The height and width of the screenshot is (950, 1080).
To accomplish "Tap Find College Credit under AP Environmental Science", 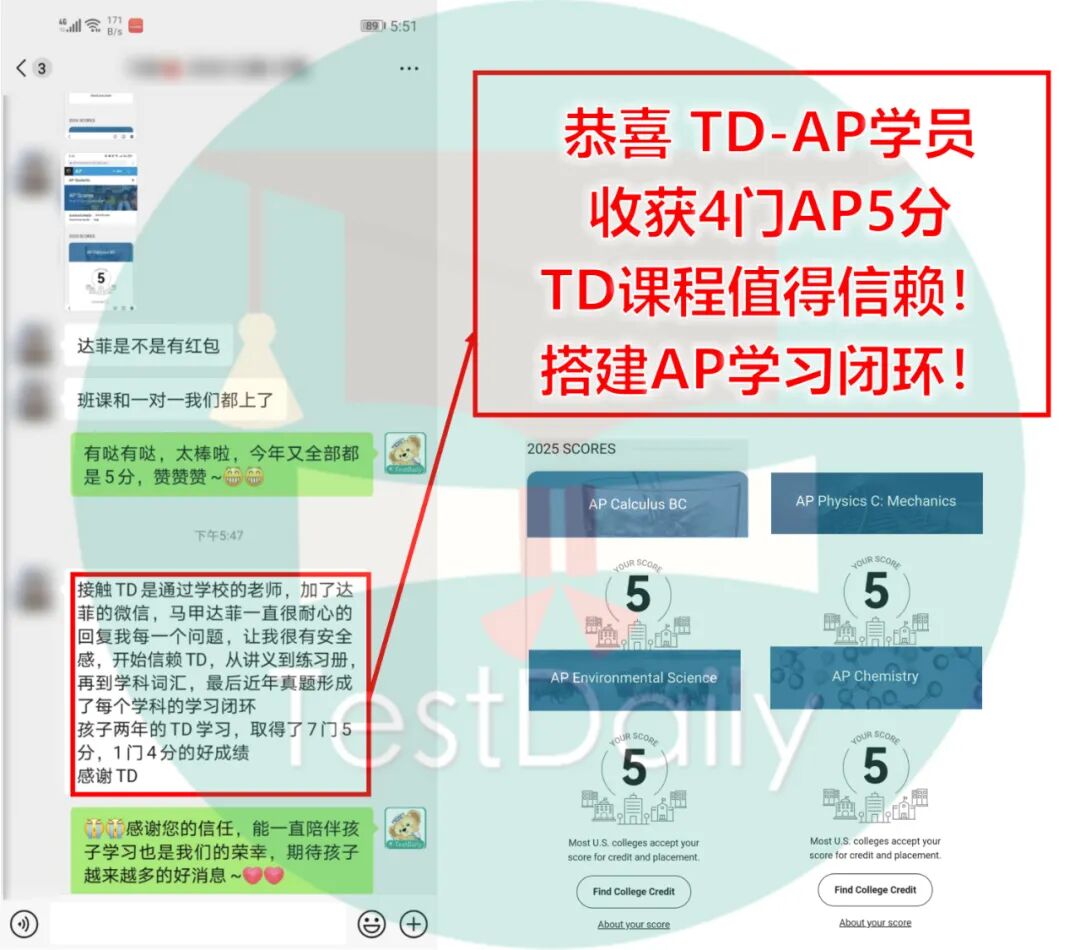I will [633, 891].
